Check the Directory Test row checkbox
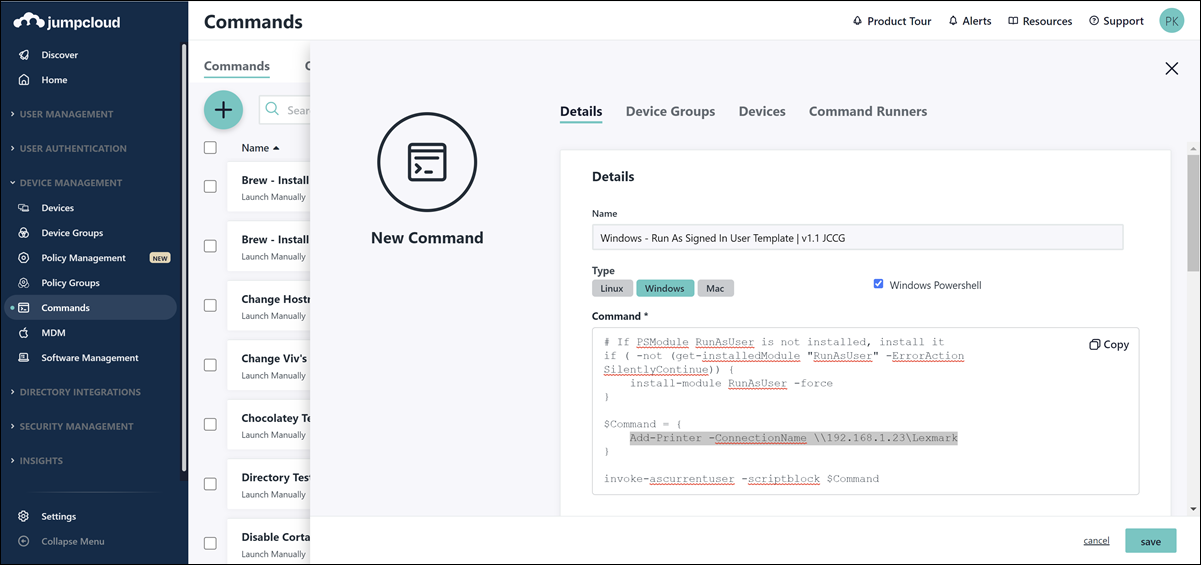Image resolution: width=1201 pixels, height=565 pixels. click(210, 484)
